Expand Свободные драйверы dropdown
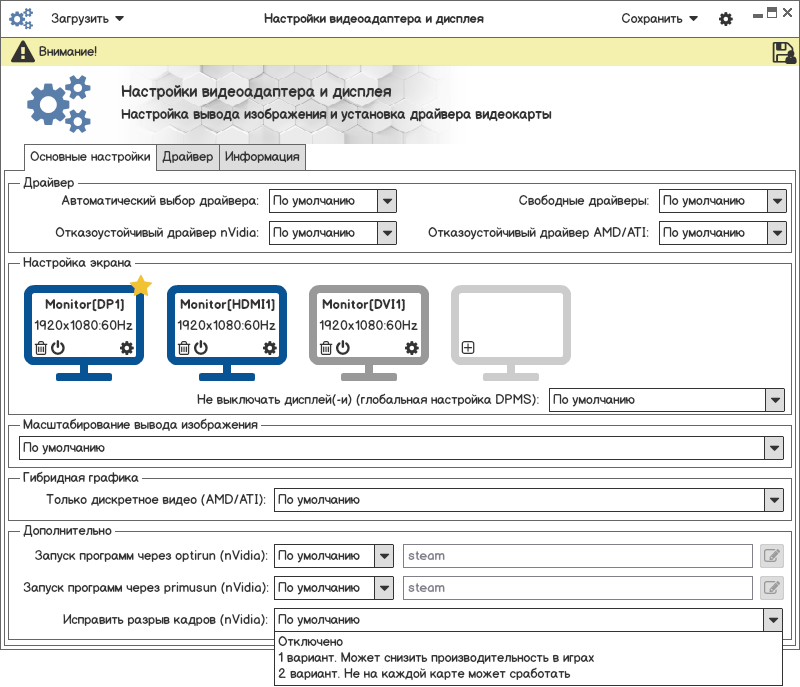 [x=722, y=201]
